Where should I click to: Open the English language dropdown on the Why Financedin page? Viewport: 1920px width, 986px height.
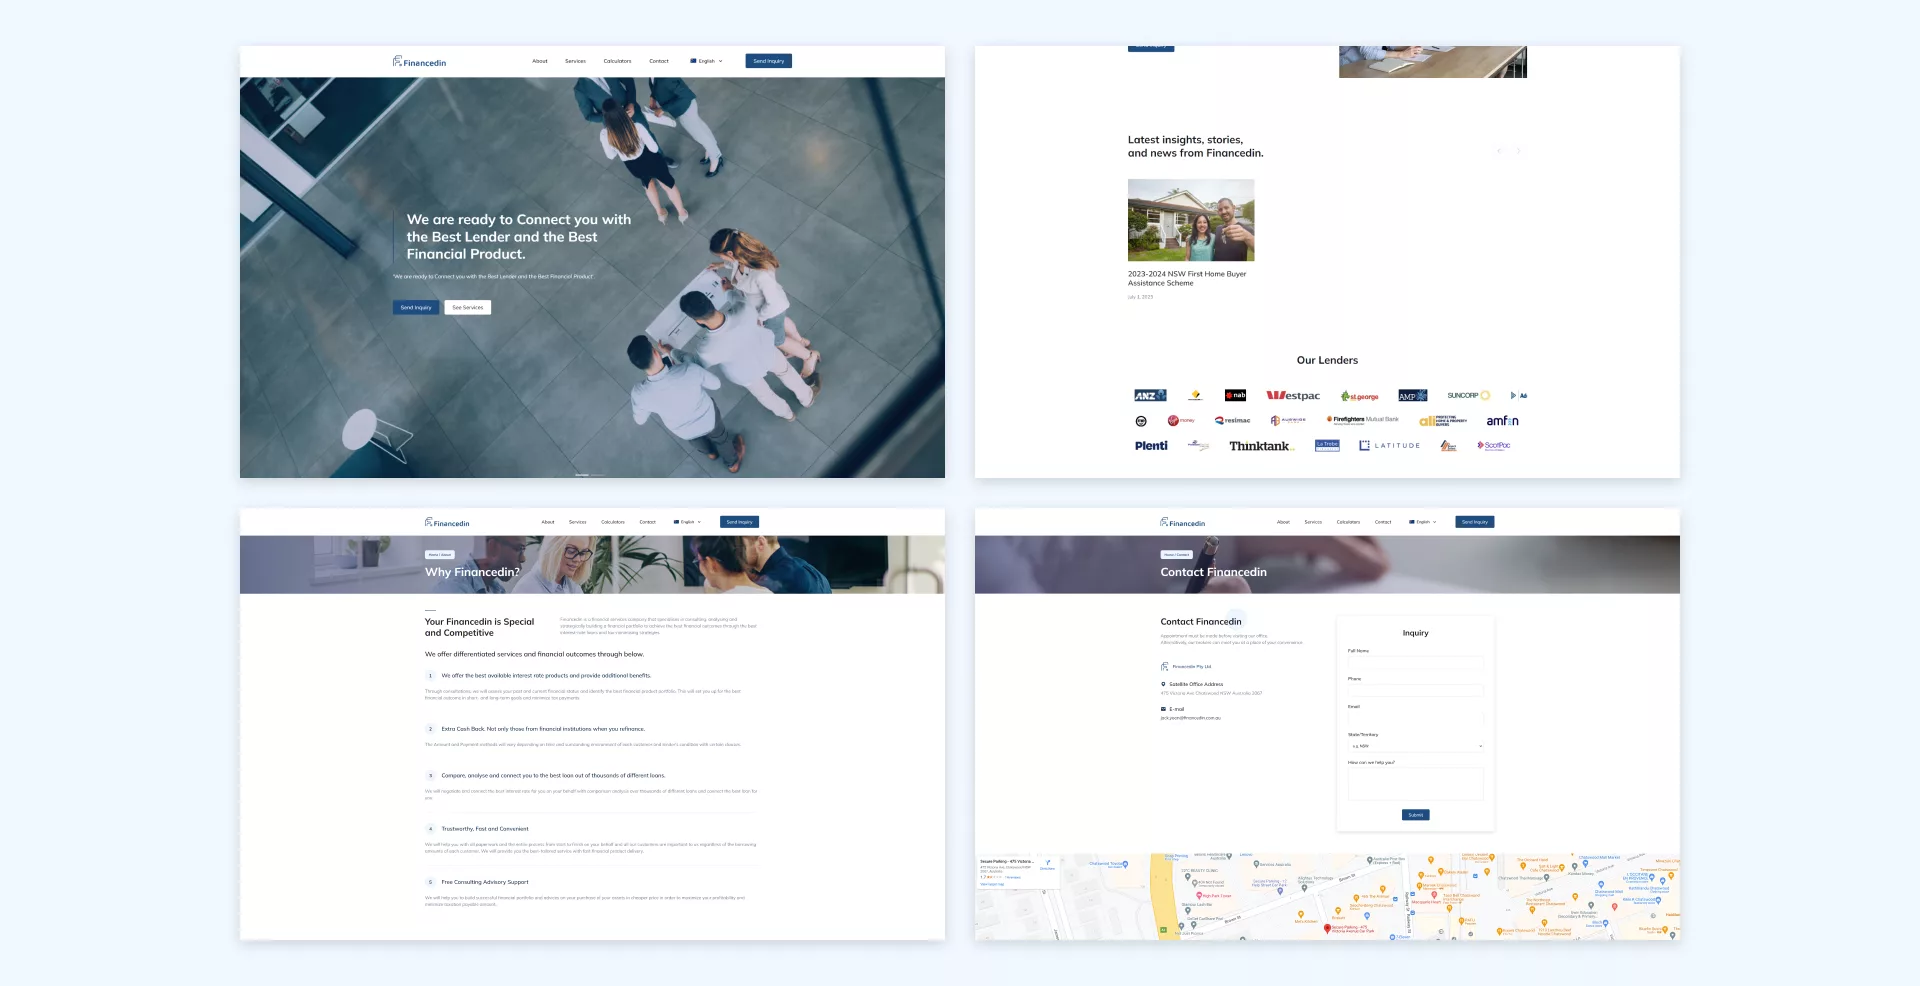pos(687,522)
